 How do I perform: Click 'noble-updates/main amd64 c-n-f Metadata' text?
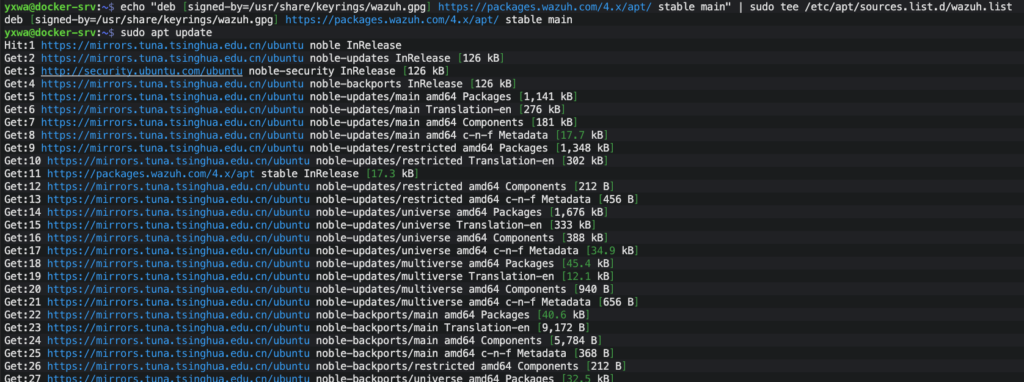coord(429,135)
